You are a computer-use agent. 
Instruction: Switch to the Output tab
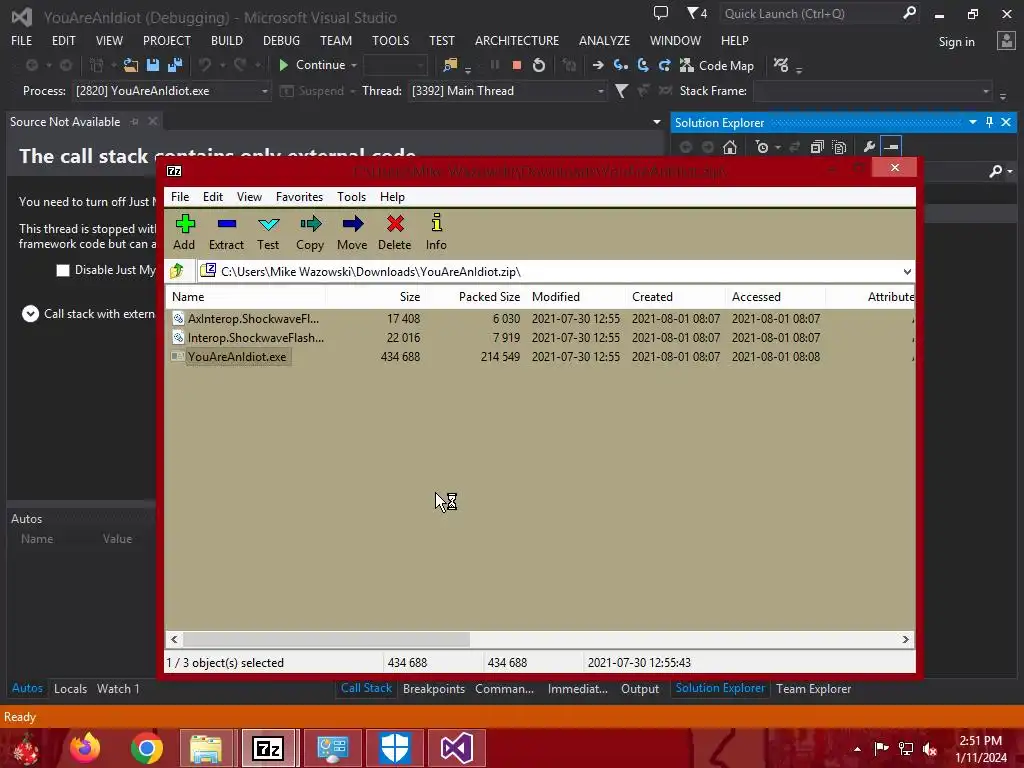(x=639, y=689)
